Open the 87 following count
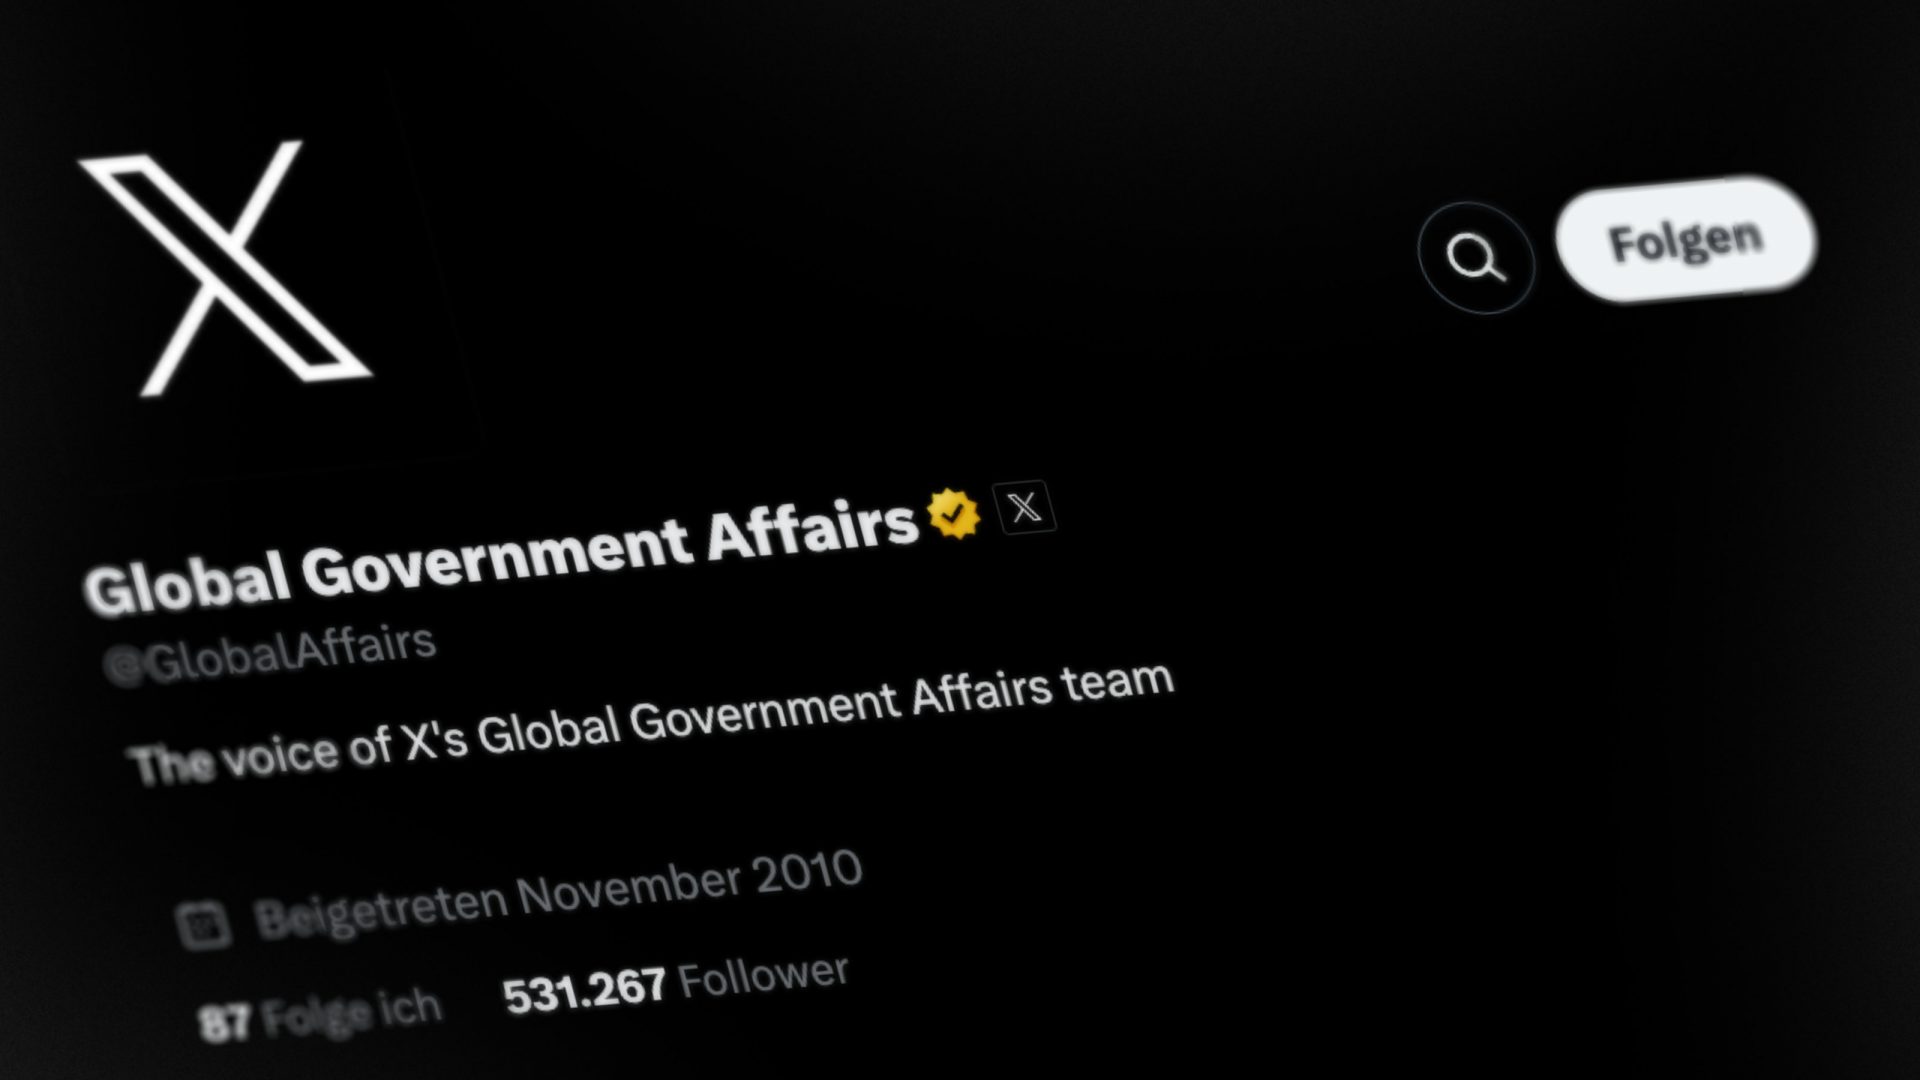The height and width of the screenshot is (1080, 1920). pyautogui.click(x=223, y=1023)
